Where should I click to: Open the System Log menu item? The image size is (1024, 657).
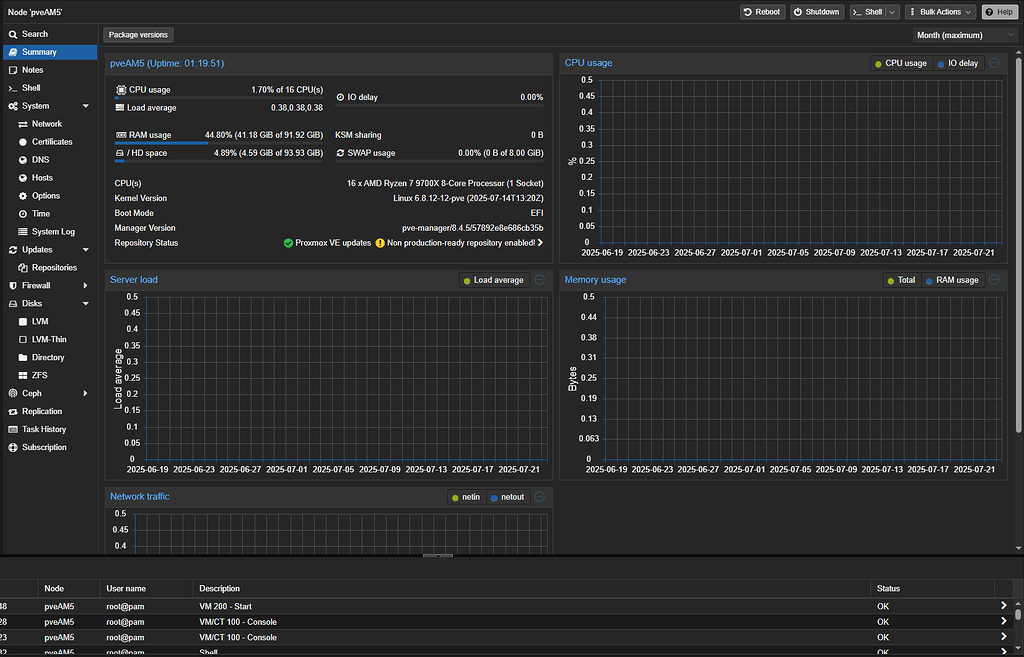click(53, 231)
